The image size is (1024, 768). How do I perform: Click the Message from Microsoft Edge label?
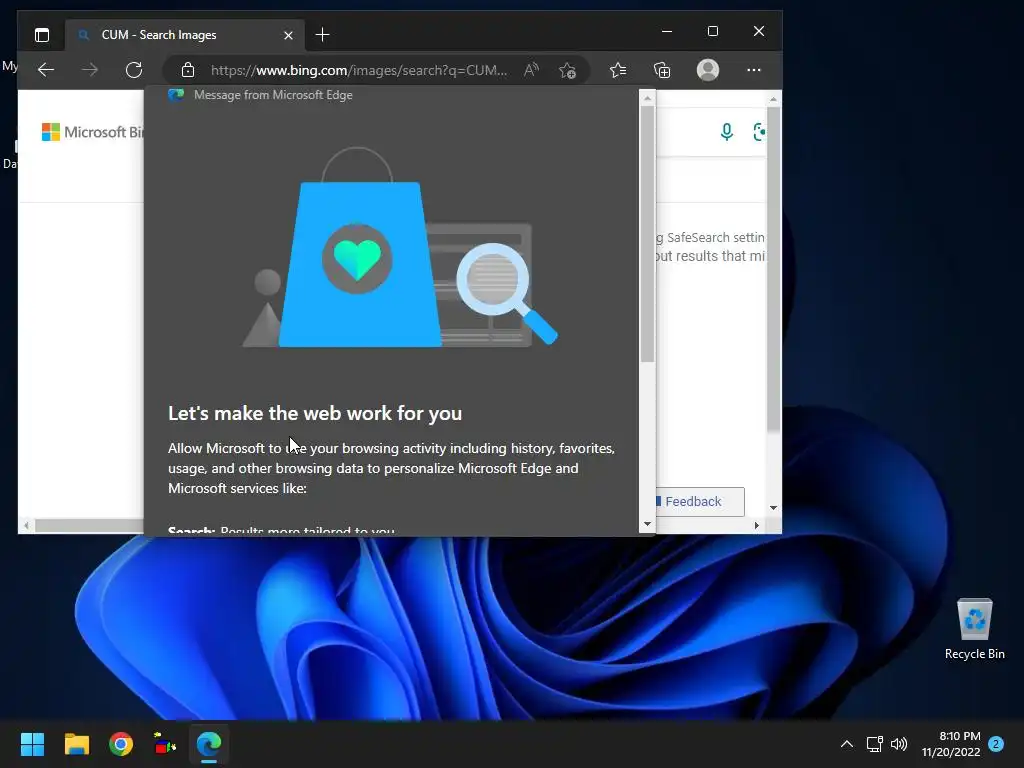tap(273, 95)
